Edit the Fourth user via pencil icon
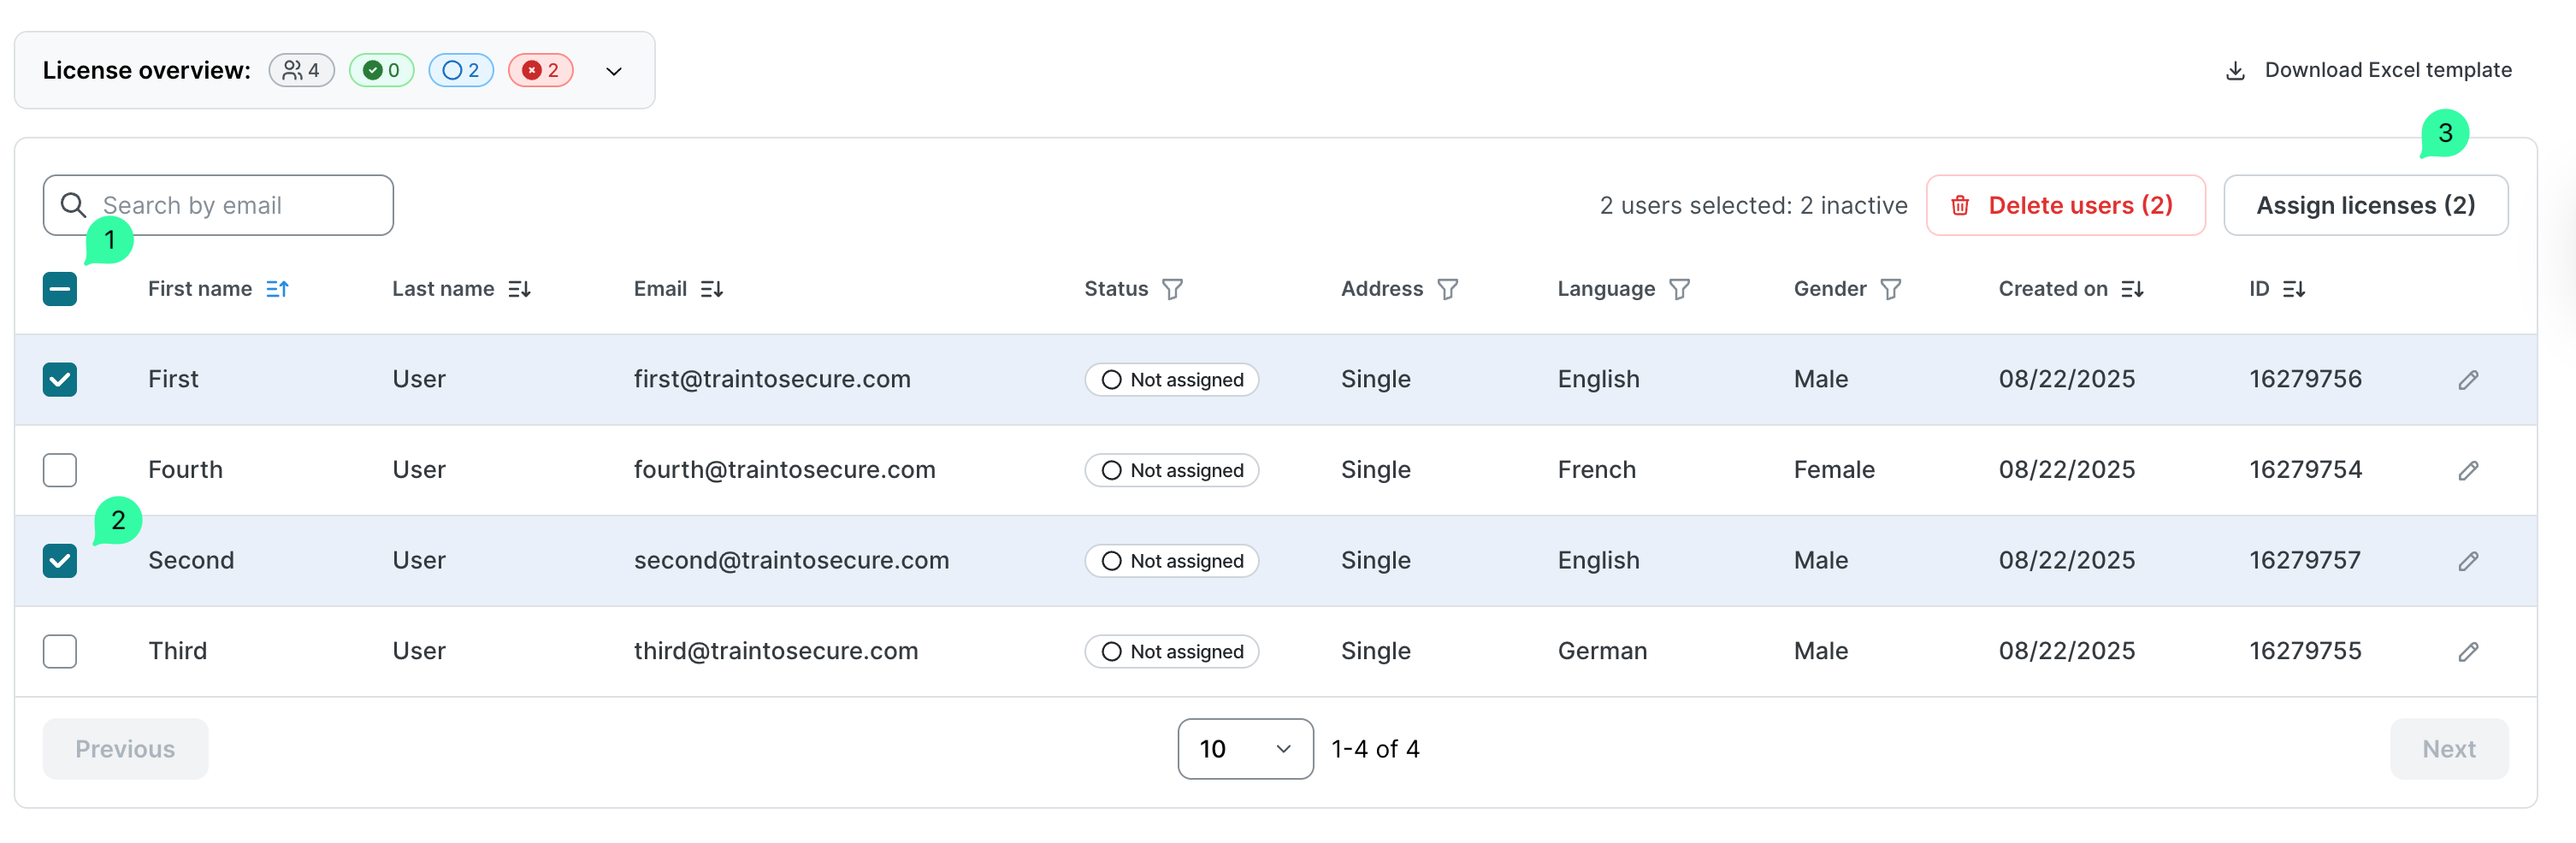Screen dimensions: 2576x843 [2467, 470]
